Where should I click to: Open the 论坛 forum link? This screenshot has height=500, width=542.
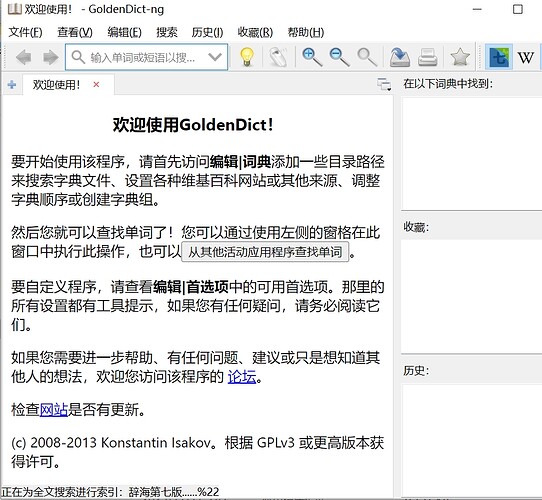pos(242,377)
